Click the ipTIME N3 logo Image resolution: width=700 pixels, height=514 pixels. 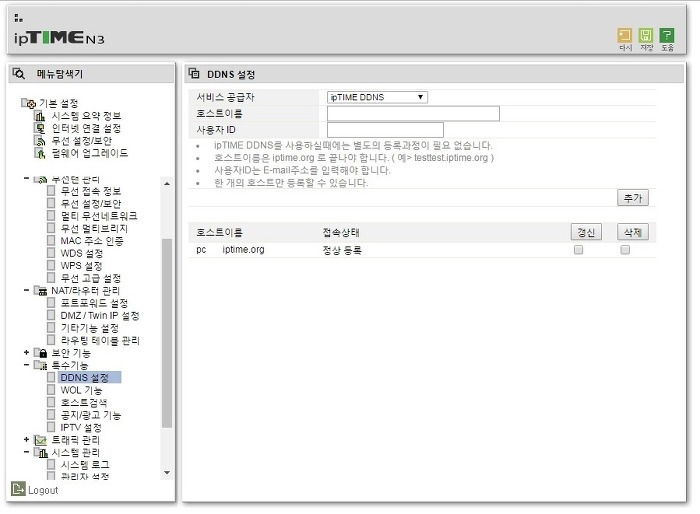(59, 38)
